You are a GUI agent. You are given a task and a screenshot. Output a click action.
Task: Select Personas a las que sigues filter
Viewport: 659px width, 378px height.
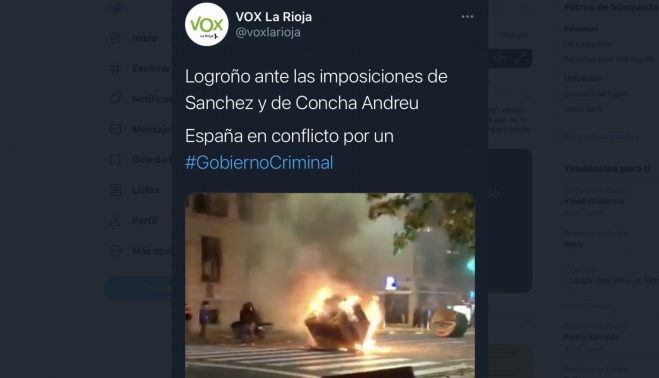point(608,59)
